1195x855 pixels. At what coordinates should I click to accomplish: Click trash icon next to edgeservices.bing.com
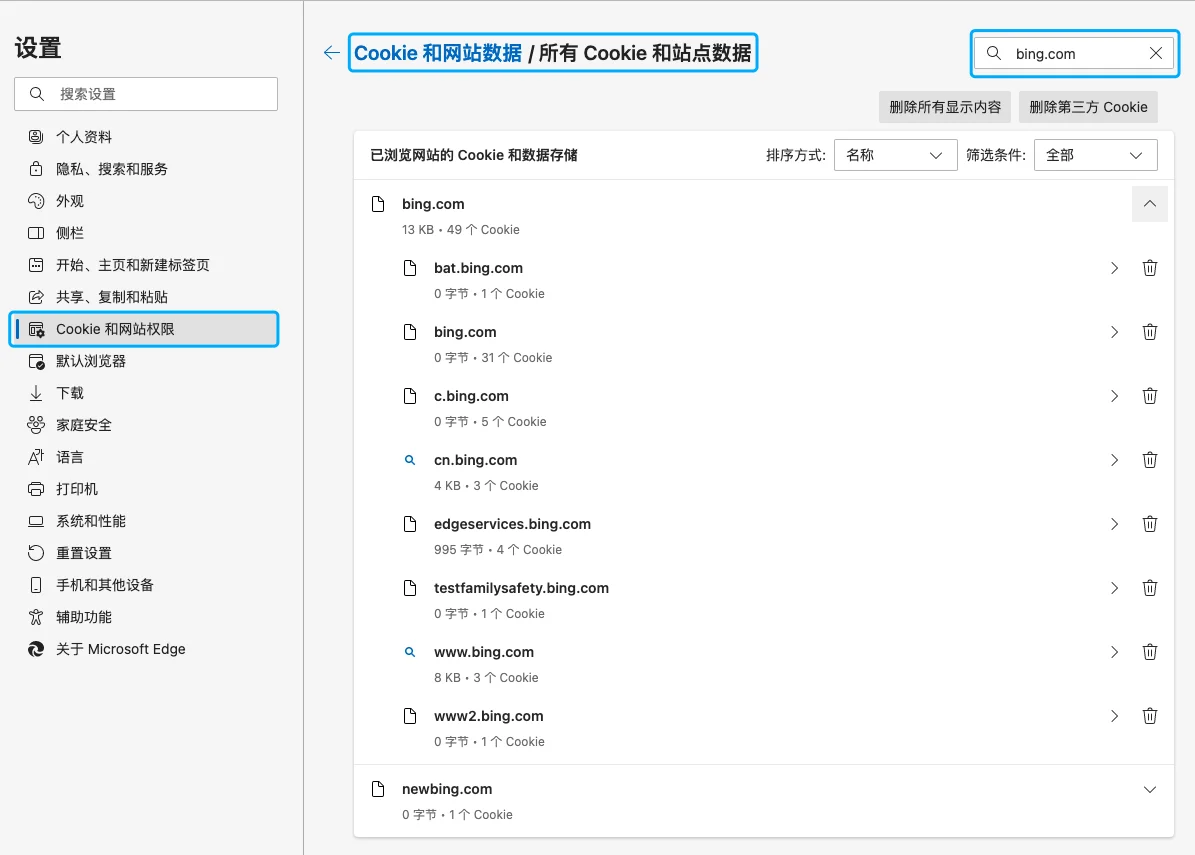tap(1149, 524)
